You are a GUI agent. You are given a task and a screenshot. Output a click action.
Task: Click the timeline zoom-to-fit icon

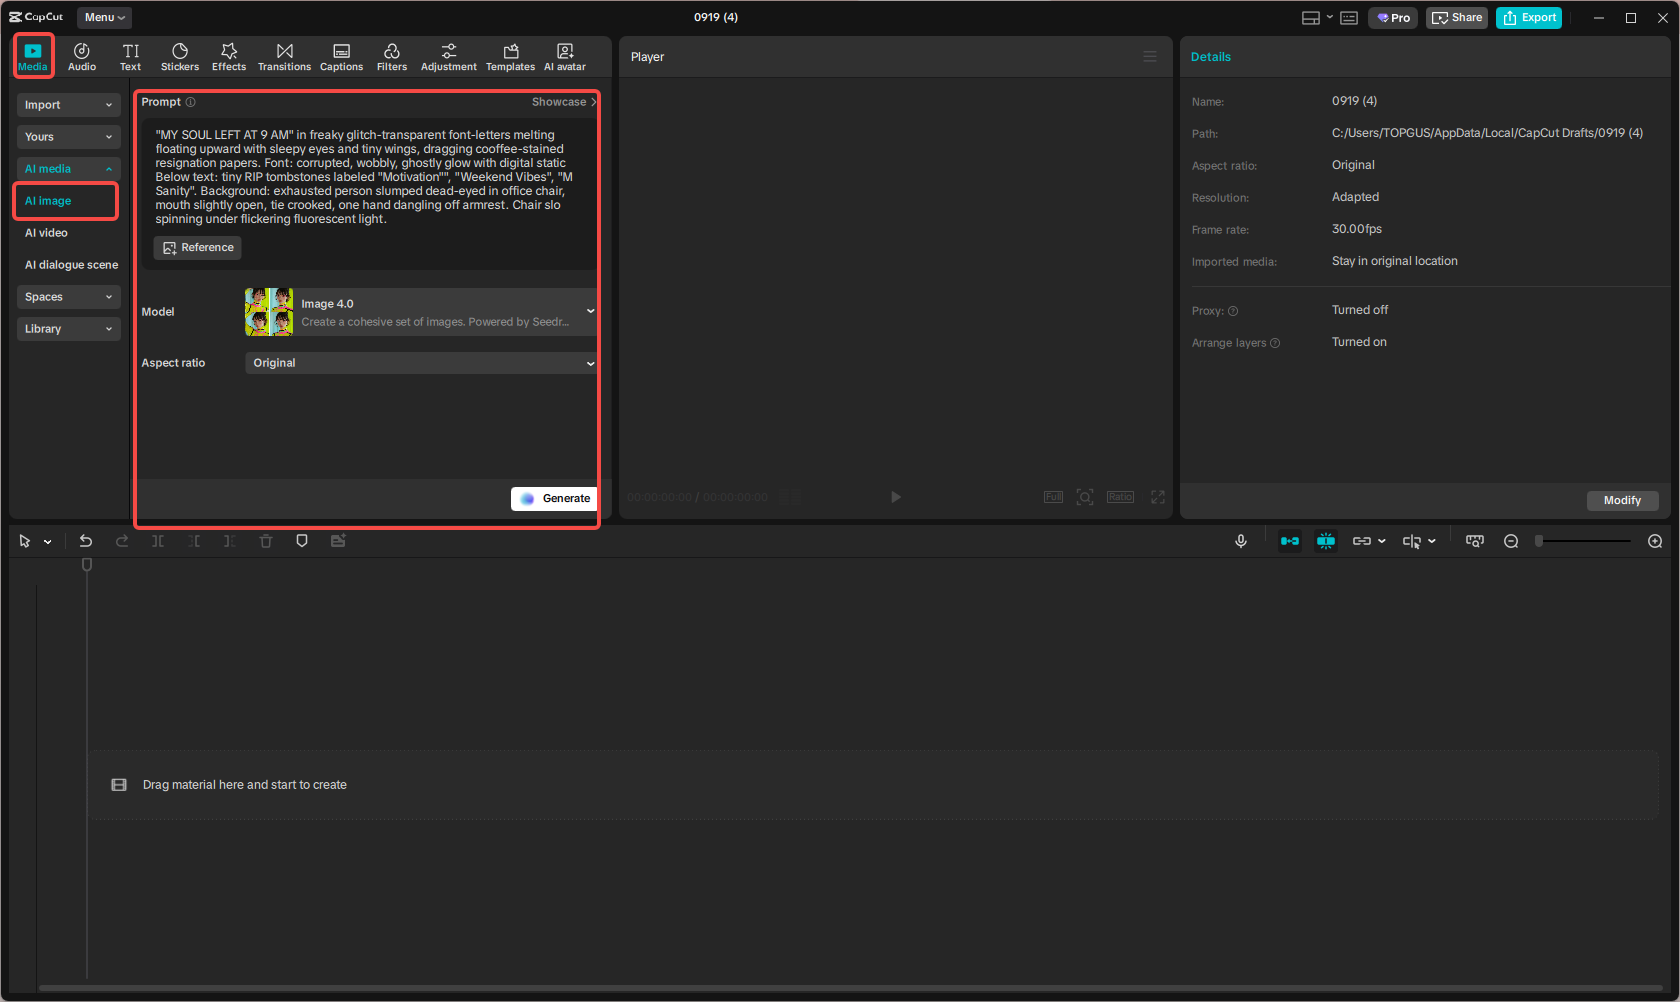1475,541
